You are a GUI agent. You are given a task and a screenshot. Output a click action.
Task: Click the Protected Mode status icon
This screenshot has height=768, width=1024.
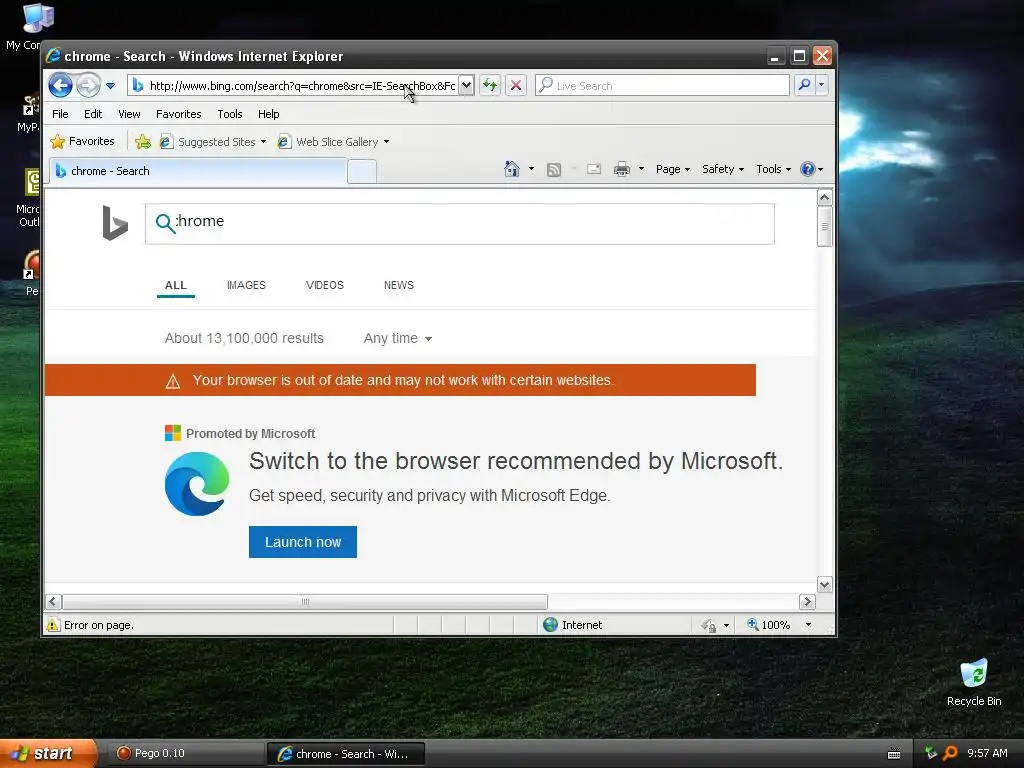709,626
